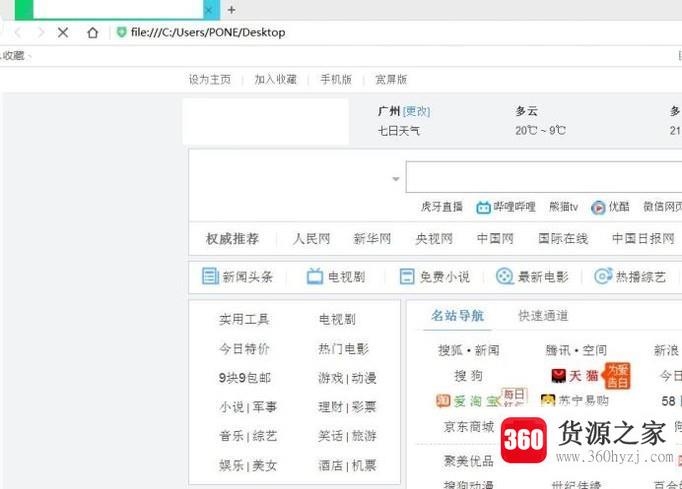The width and height of the screenshot is (682, 489).
Task: Click the browser back arrow
Action: 18,32
